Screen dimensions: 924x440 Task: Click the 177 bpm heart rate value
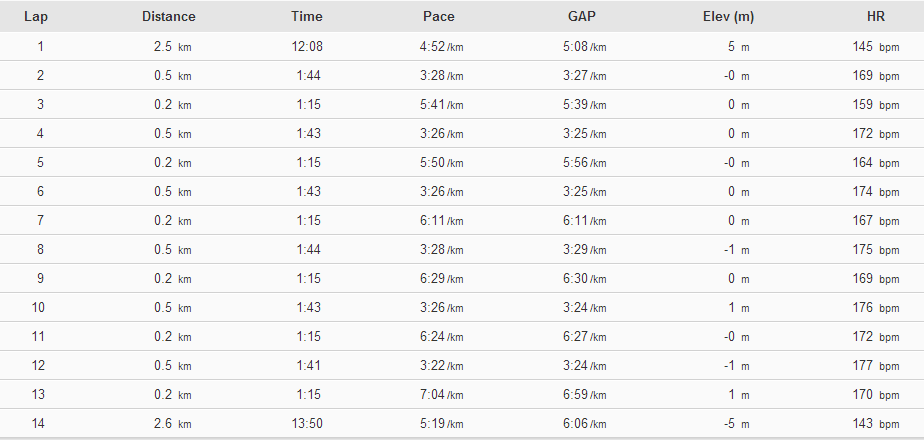876,366
